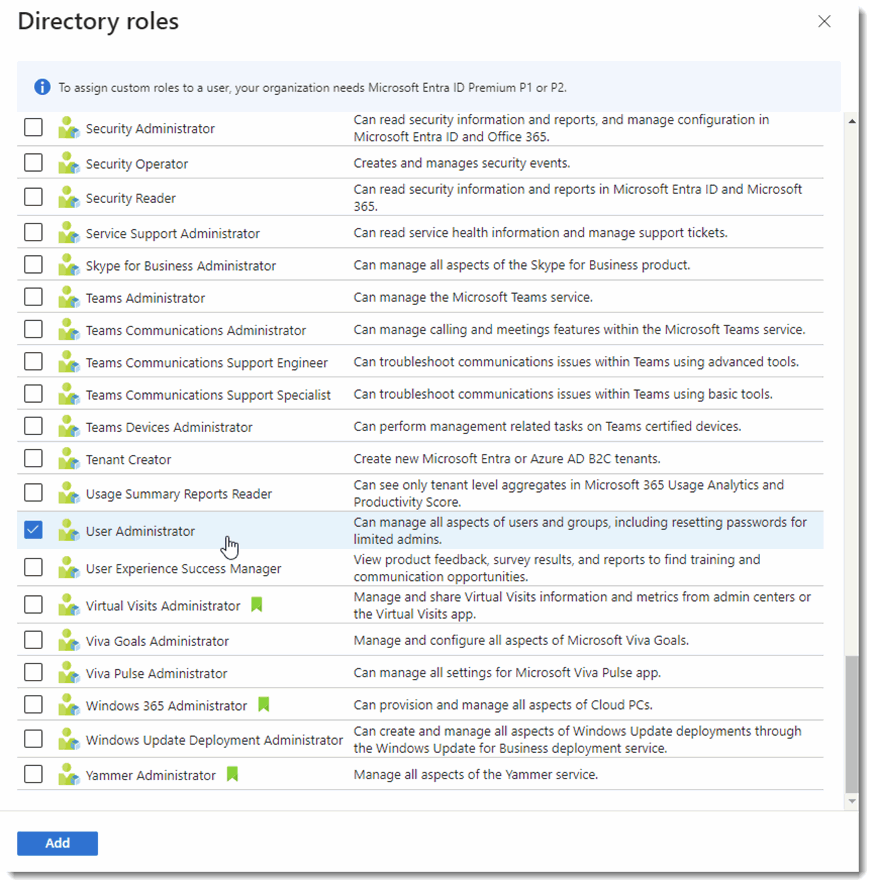
Task: Click the Security Operator role icon
Action: [x=68, y=162]
